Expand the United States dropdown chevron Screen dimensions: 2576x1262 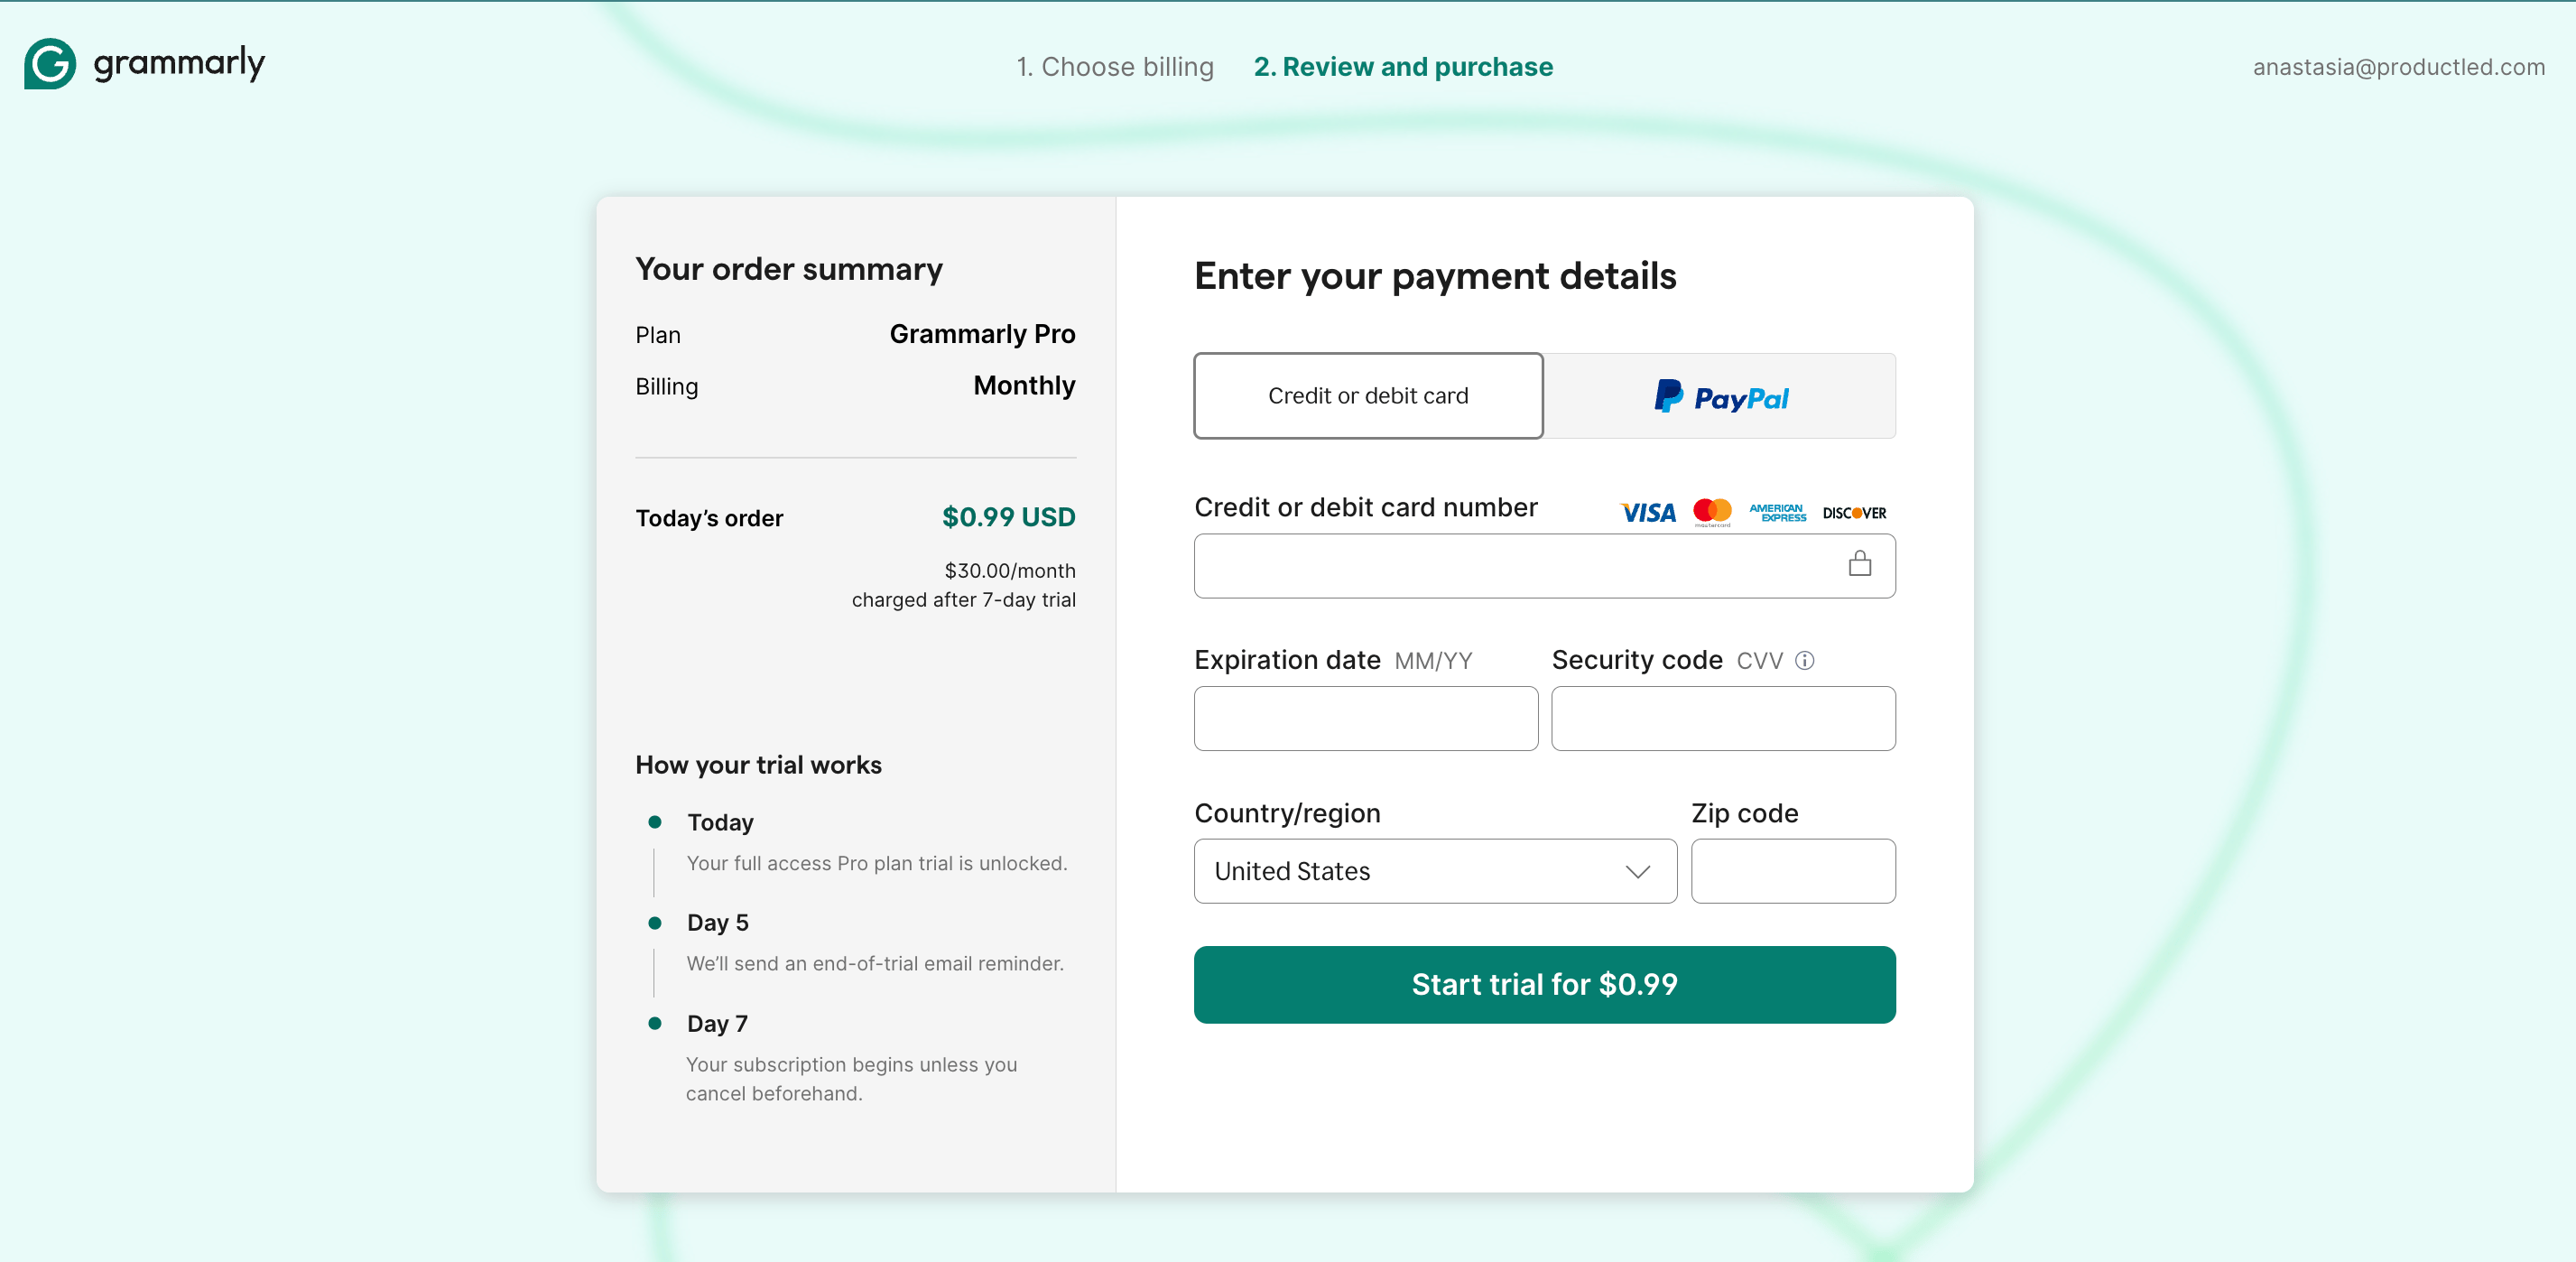pyautogui.click(x=1637, y=872)
